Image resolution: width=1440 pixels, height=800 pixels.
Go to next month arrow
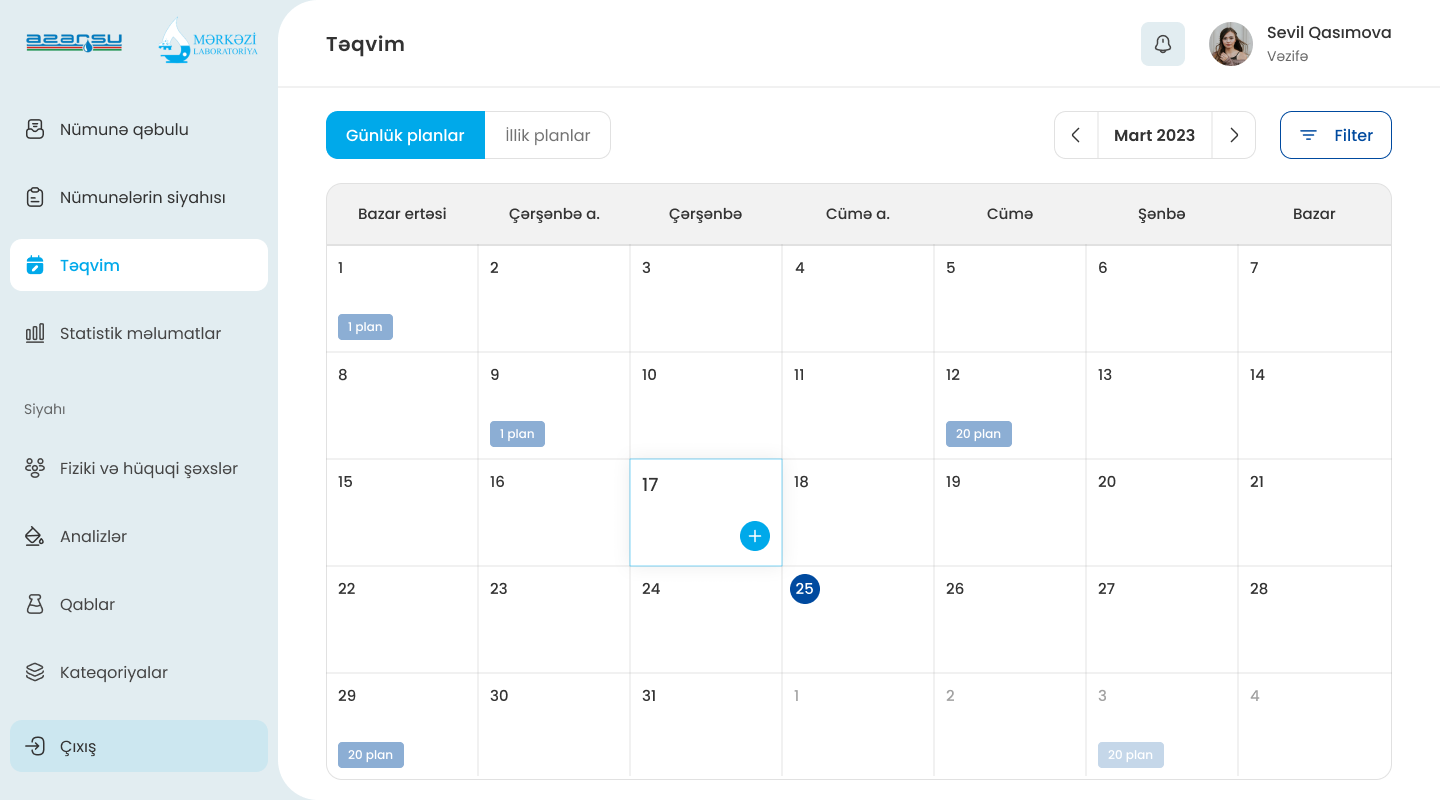coord(1234,135)
